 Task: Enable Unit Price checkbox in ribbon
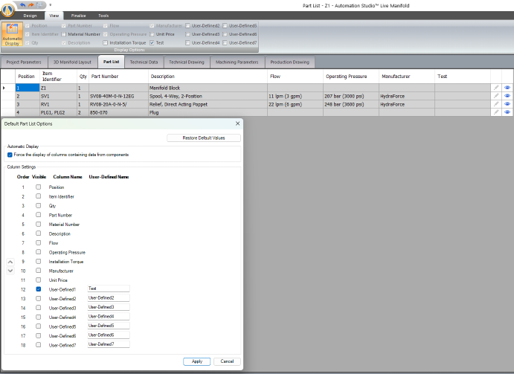point(152,34)
